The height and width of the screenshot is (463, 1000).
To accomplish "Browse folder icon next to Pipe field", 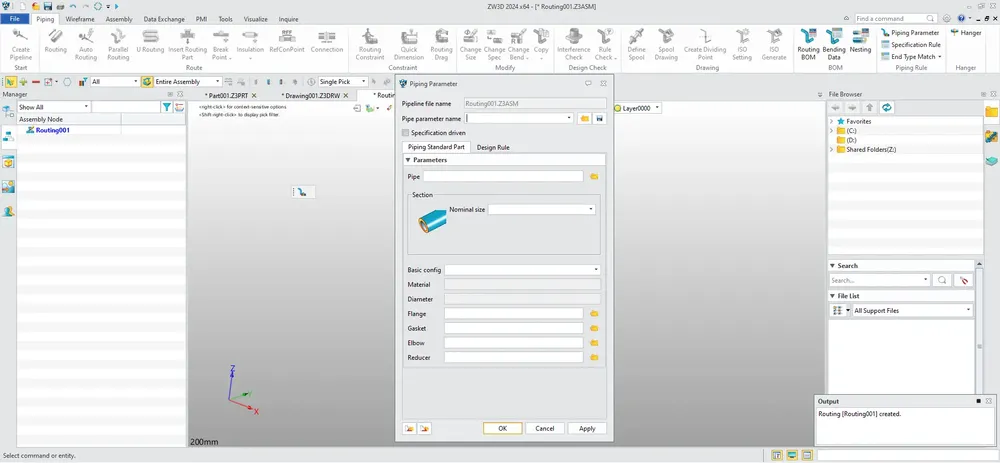I will pyautogui.click(x=594, y=177).
